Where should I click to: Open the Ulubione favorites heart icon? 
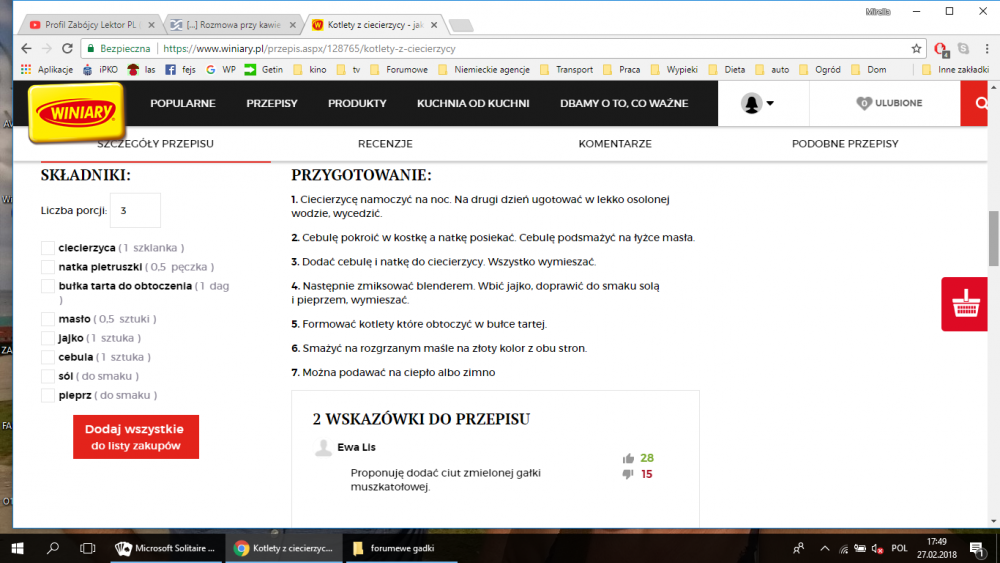[x=864, y=104]
